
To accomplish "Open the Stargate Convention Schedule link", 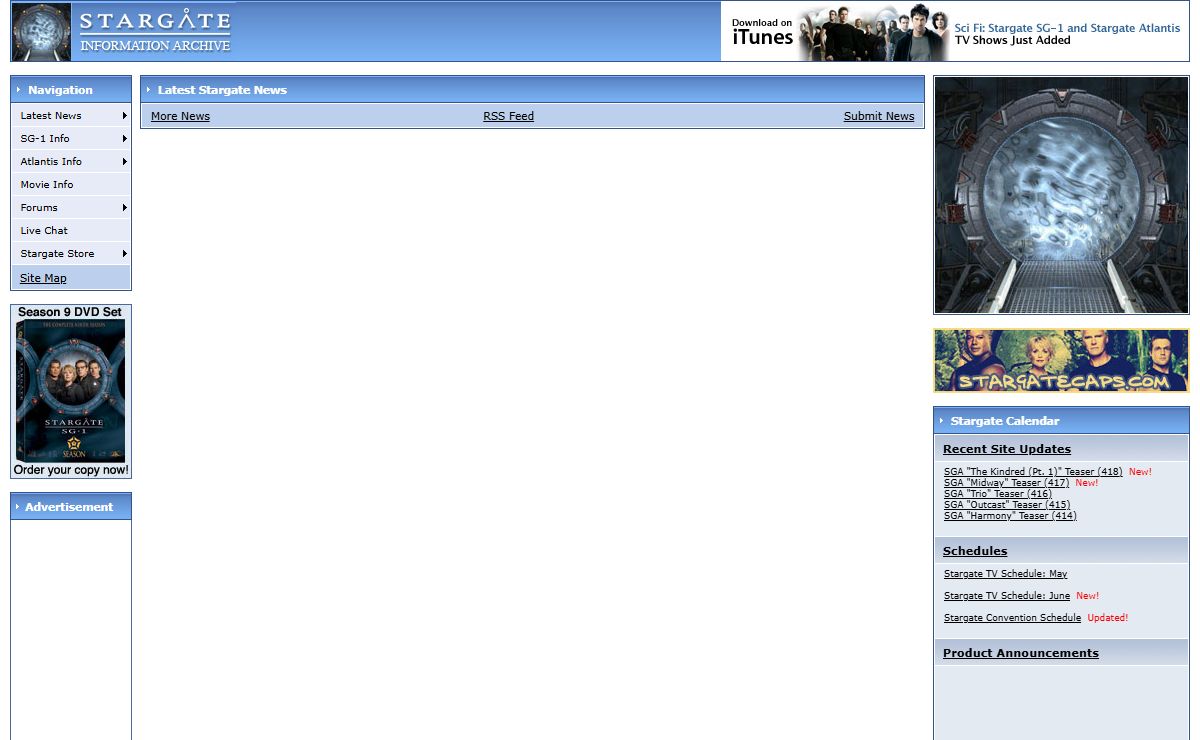I will 1012,618.
